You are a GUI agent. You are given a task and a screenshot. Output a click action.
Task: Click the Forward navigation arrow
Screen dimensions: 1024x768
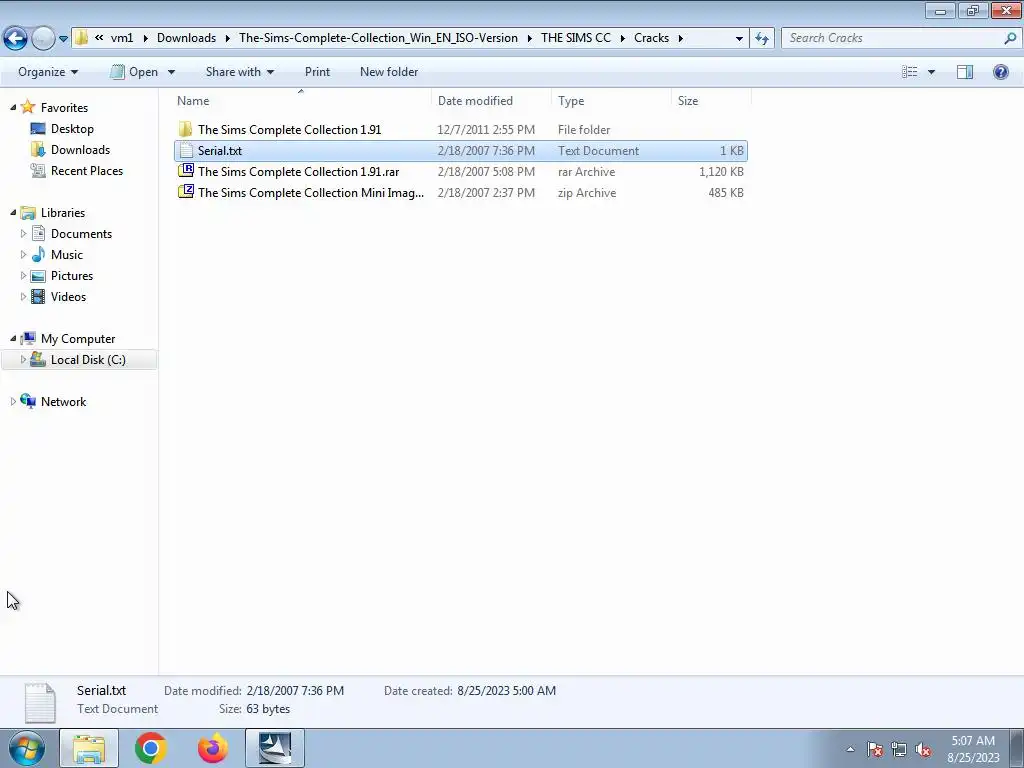[43, 38]
